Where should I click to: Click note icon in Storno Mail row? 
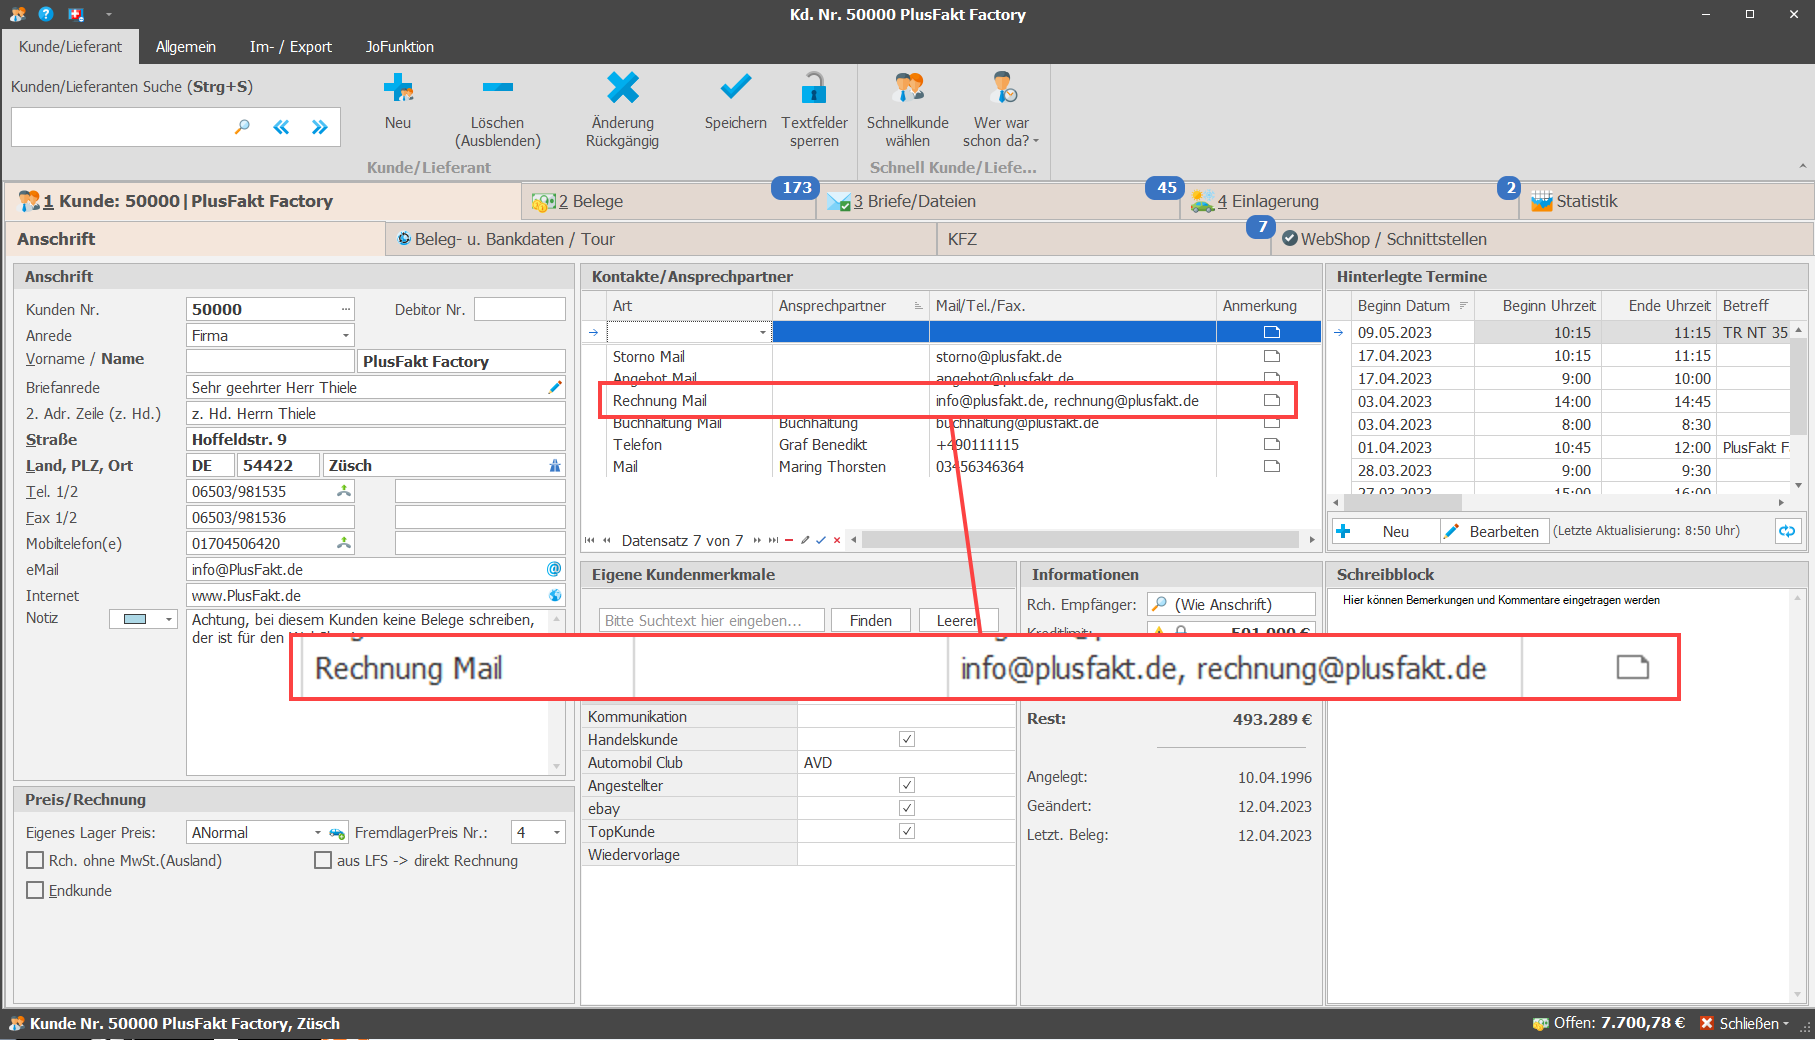[x=1271, y=356]
